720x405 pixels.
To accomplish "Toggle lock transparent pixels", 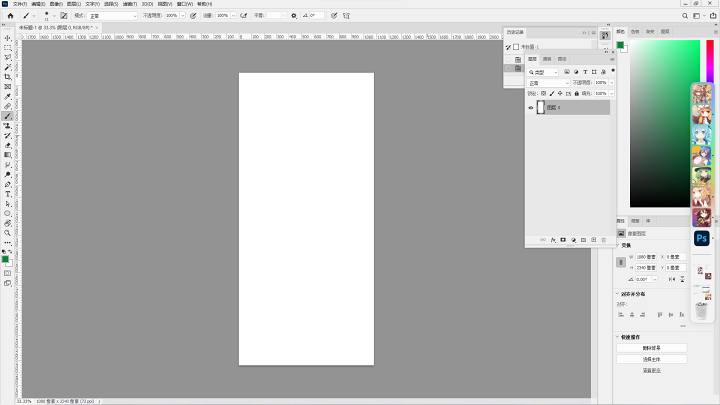I will tap(543, 93).
